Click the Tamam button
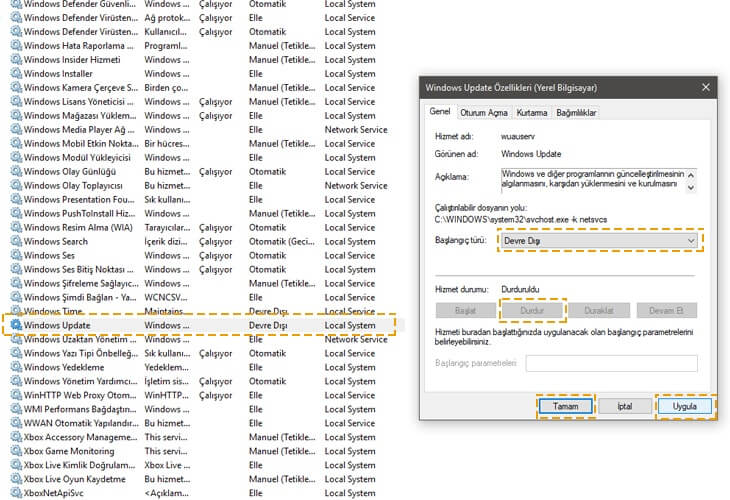This screenshot has width=730, height=500. pos(565,406)
